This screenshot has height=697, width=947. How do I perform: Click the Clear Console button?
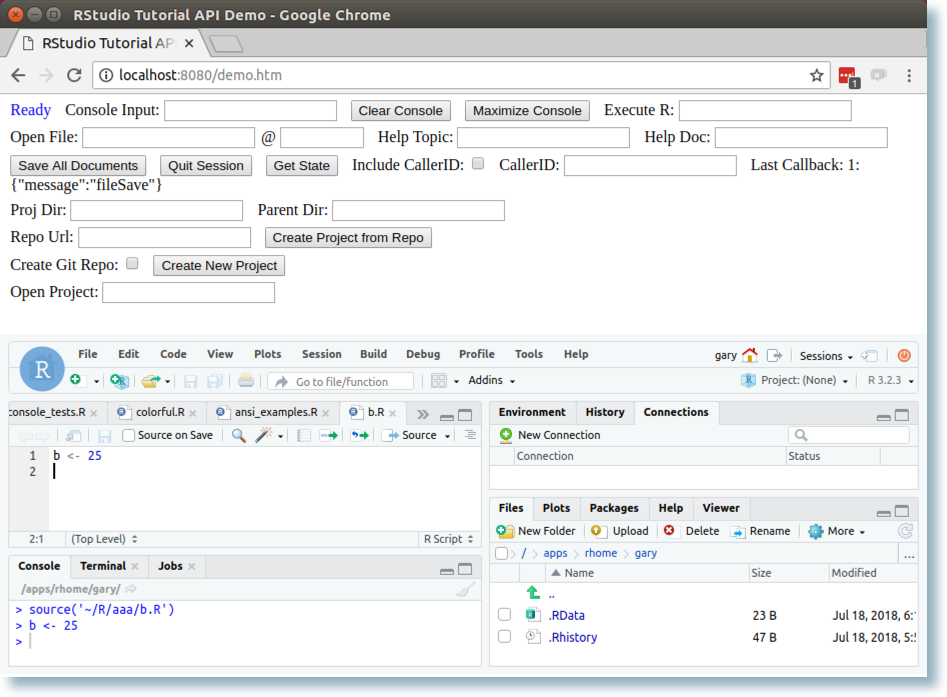tap(400, 111)
